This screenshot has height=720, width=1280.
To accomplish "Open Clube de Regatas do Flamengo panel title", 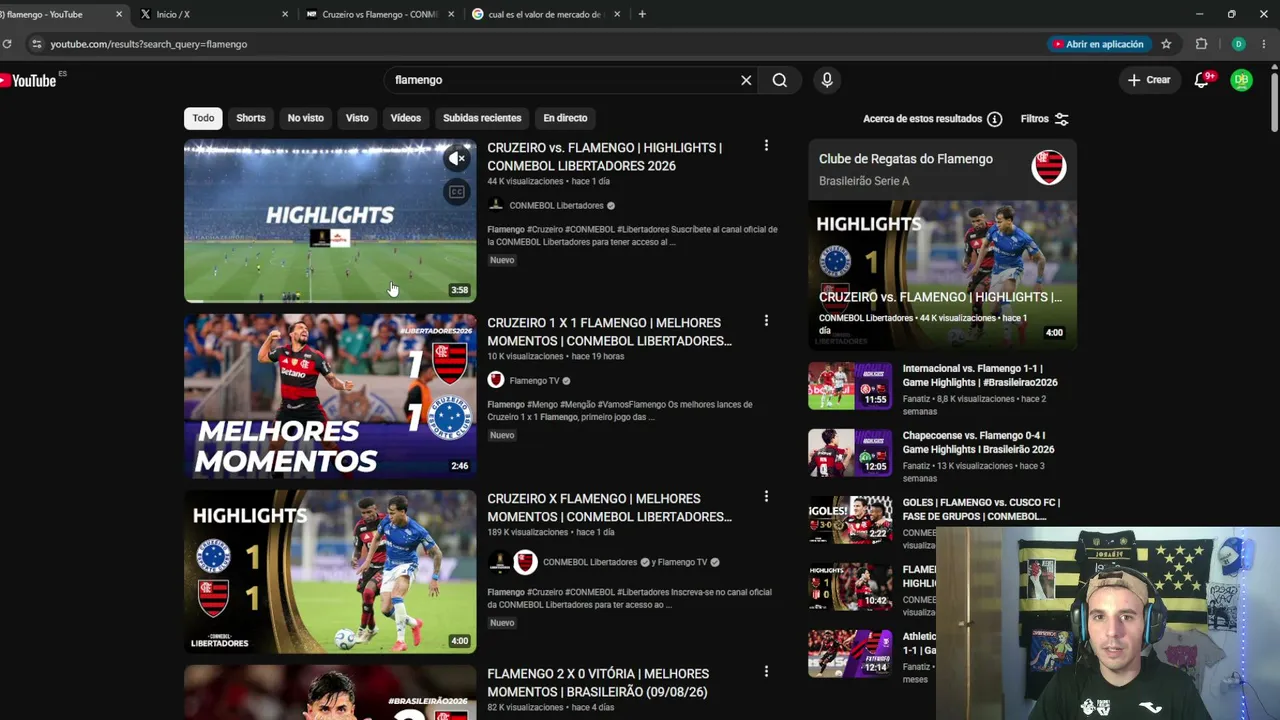I will (906, 159).
